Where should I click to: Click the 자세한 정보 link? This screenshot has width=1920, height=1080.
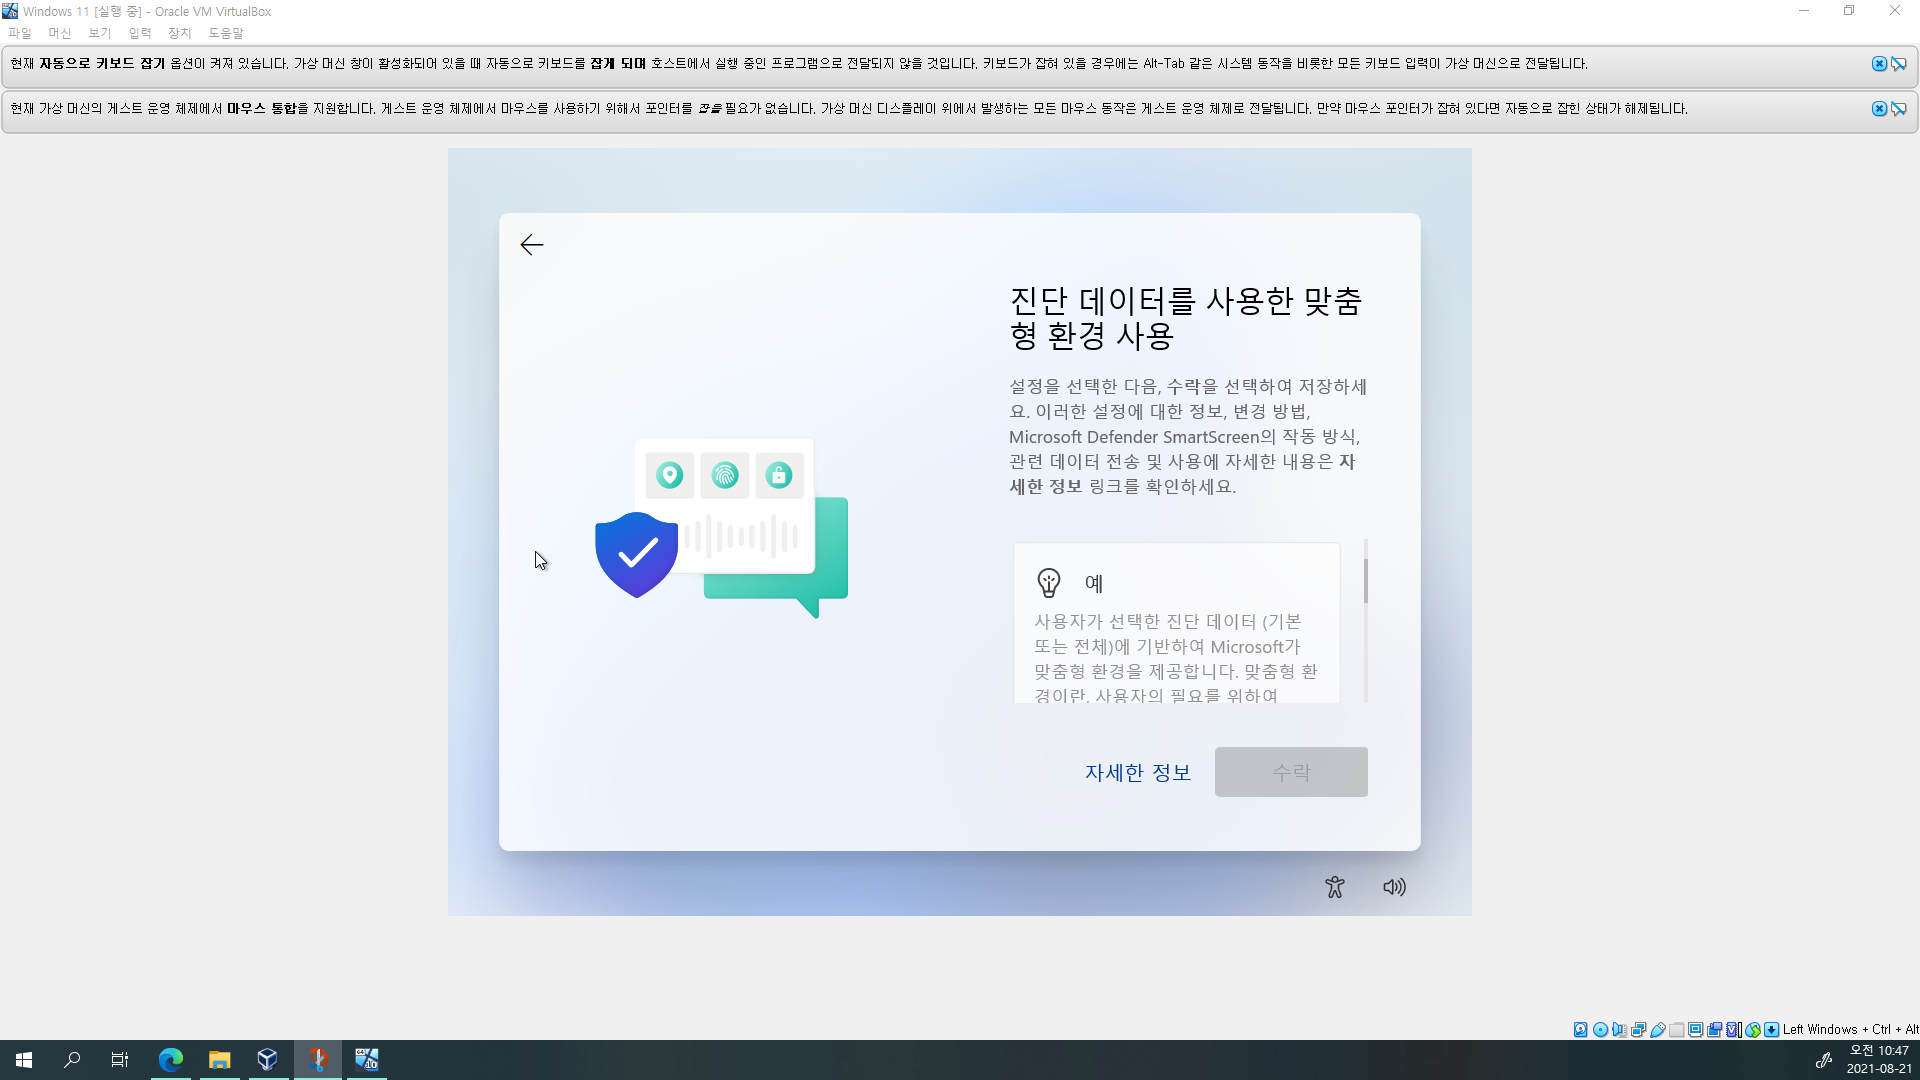(x=1137, y=772)
